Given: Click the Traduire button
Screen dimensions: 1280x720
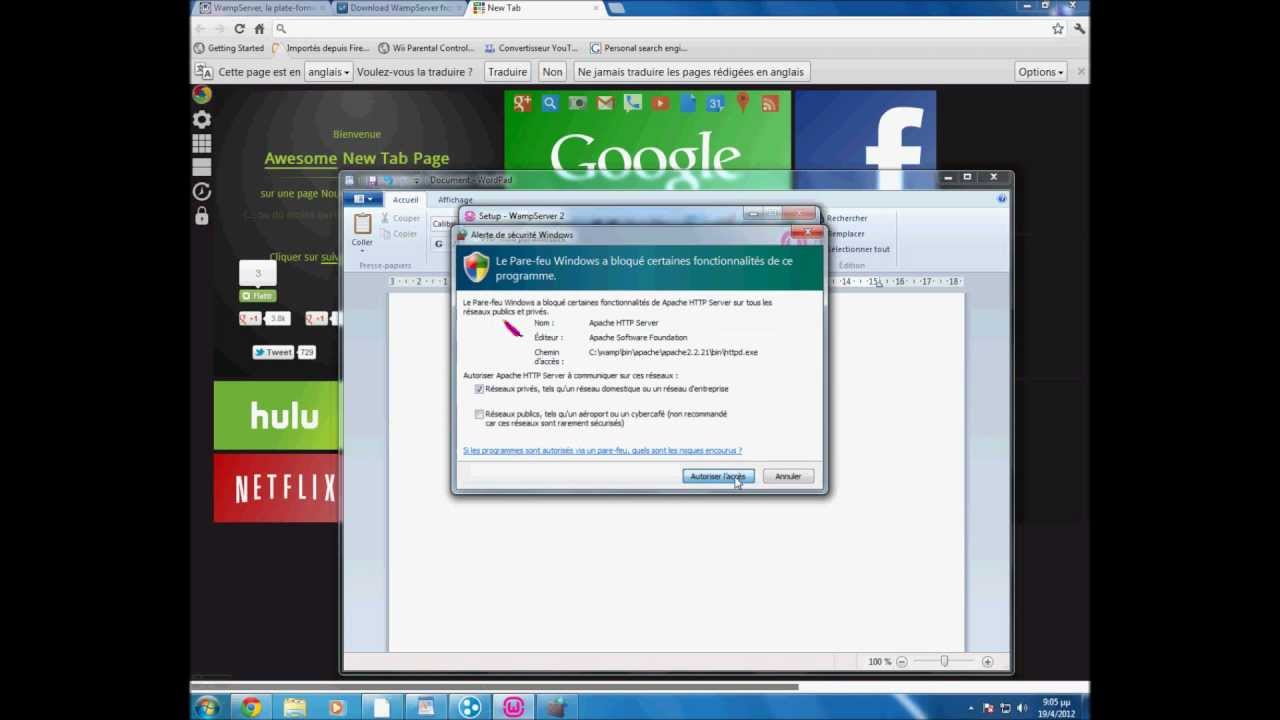Looking at the screenshot, I should point(507,72).
